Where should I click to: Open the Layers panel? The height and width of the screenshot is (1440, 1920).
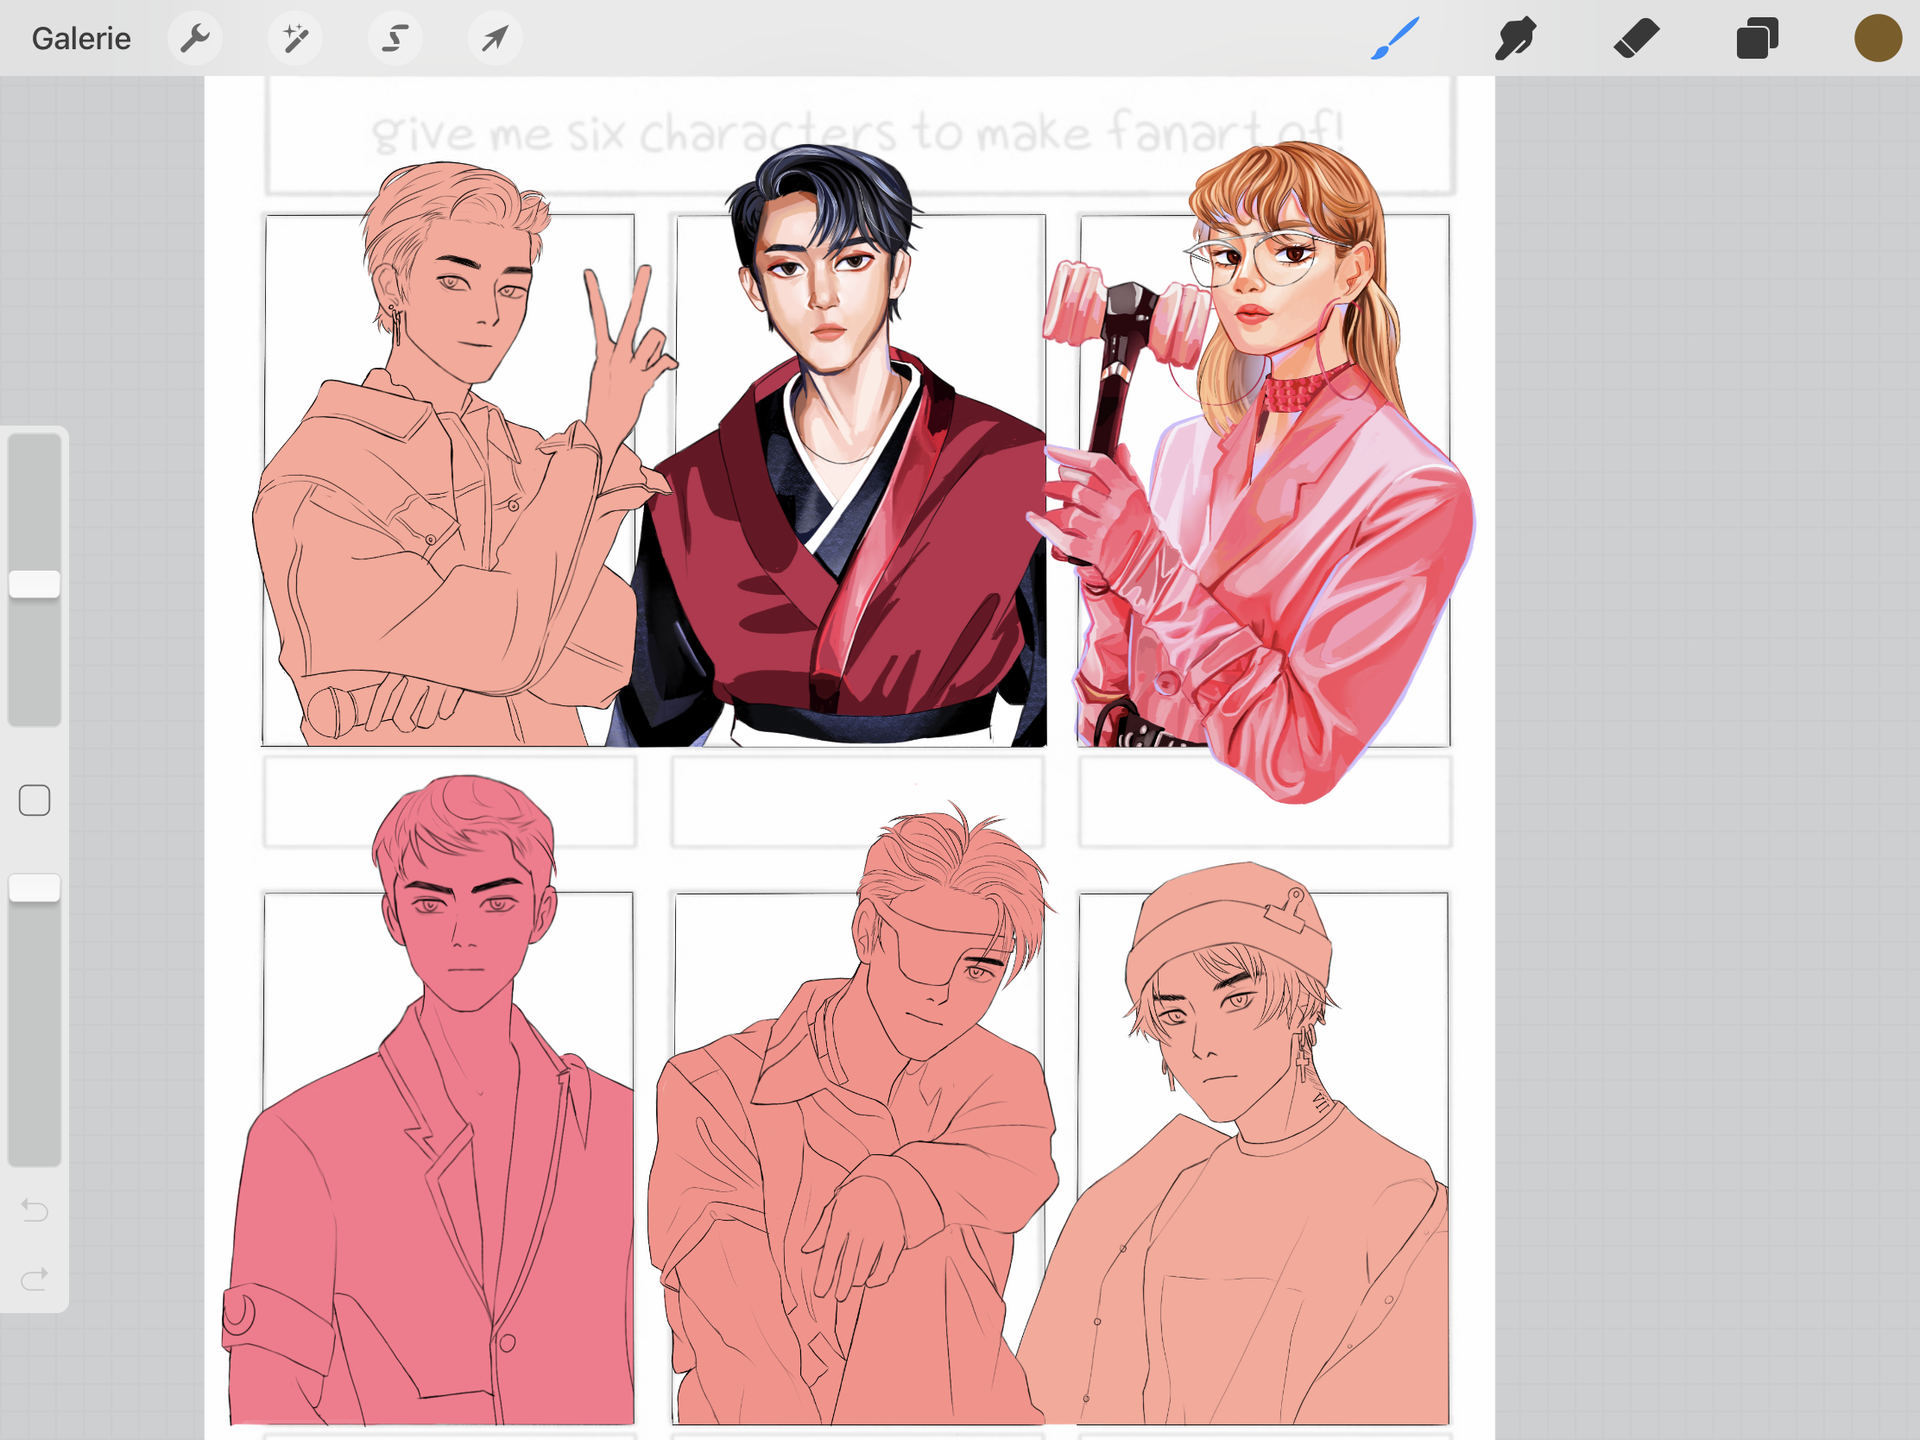tap(1757, 38)
